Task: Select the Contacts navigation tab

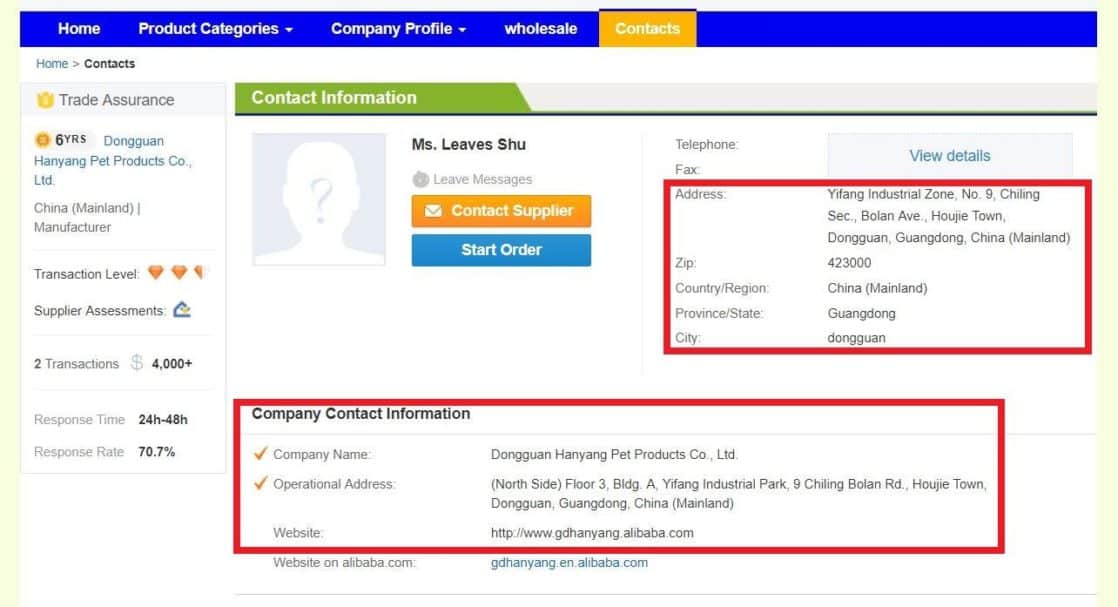Action: pyautogui.click(x=647, y=29)
